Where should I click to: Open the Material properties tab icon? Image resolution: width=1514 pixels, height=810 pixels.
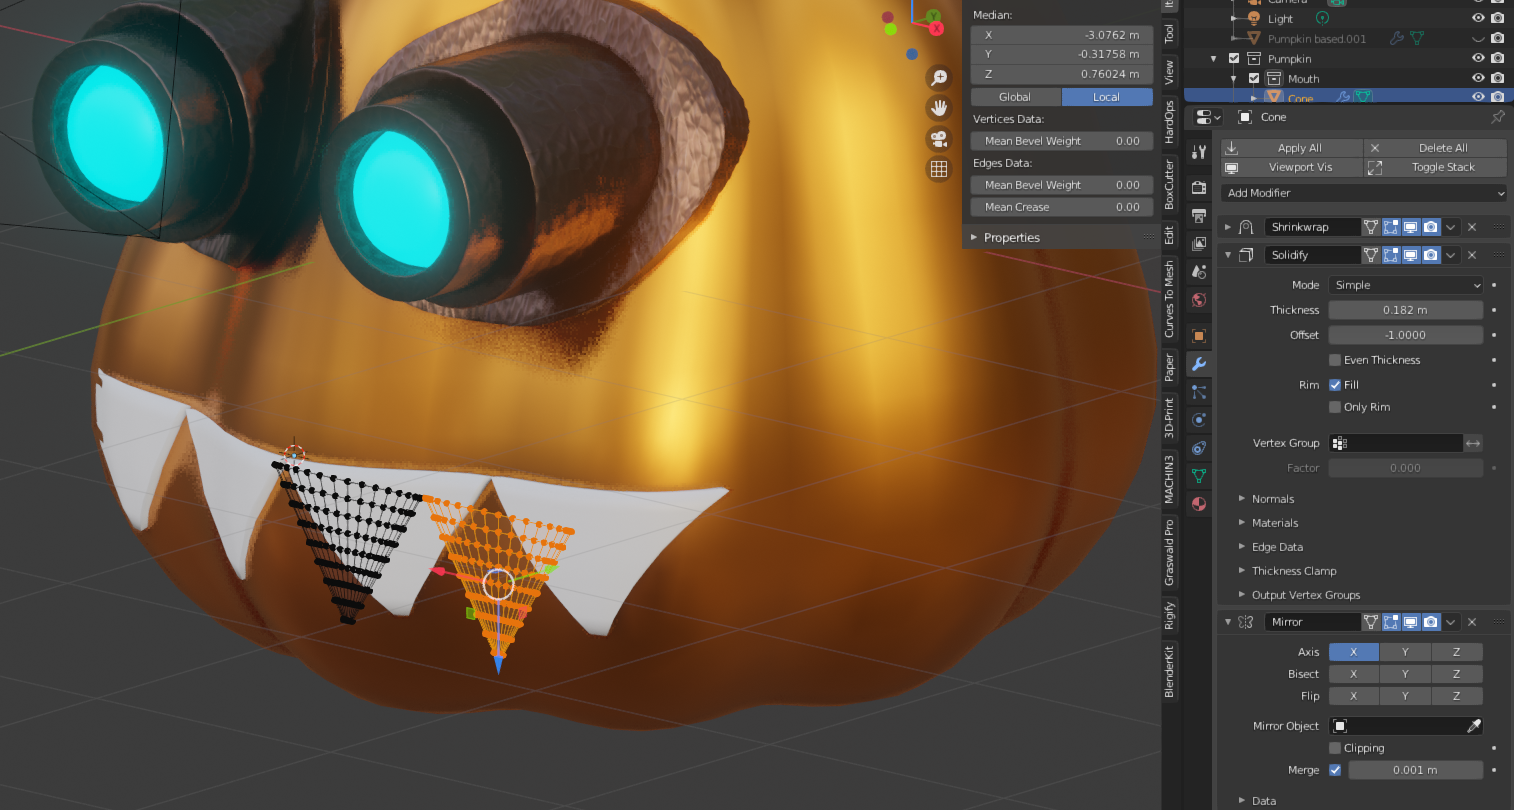[x=1199, y=504]
